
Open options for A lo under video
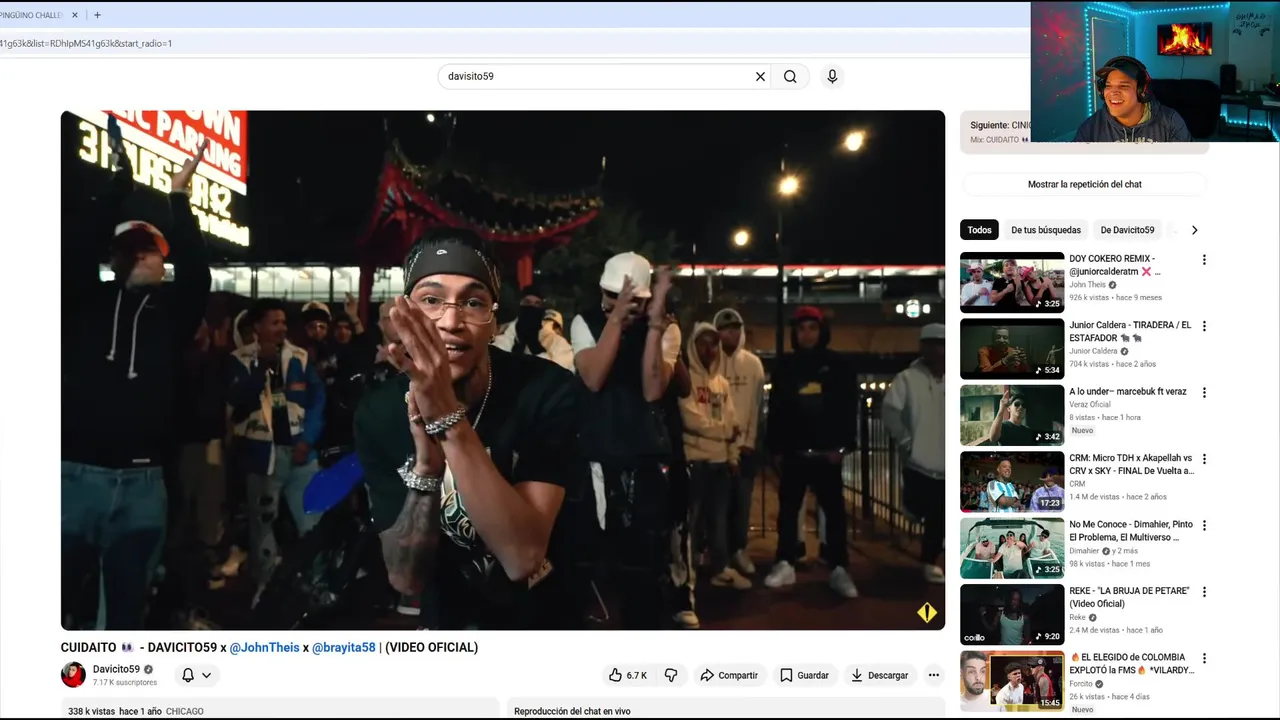[x=1204, y=393]
